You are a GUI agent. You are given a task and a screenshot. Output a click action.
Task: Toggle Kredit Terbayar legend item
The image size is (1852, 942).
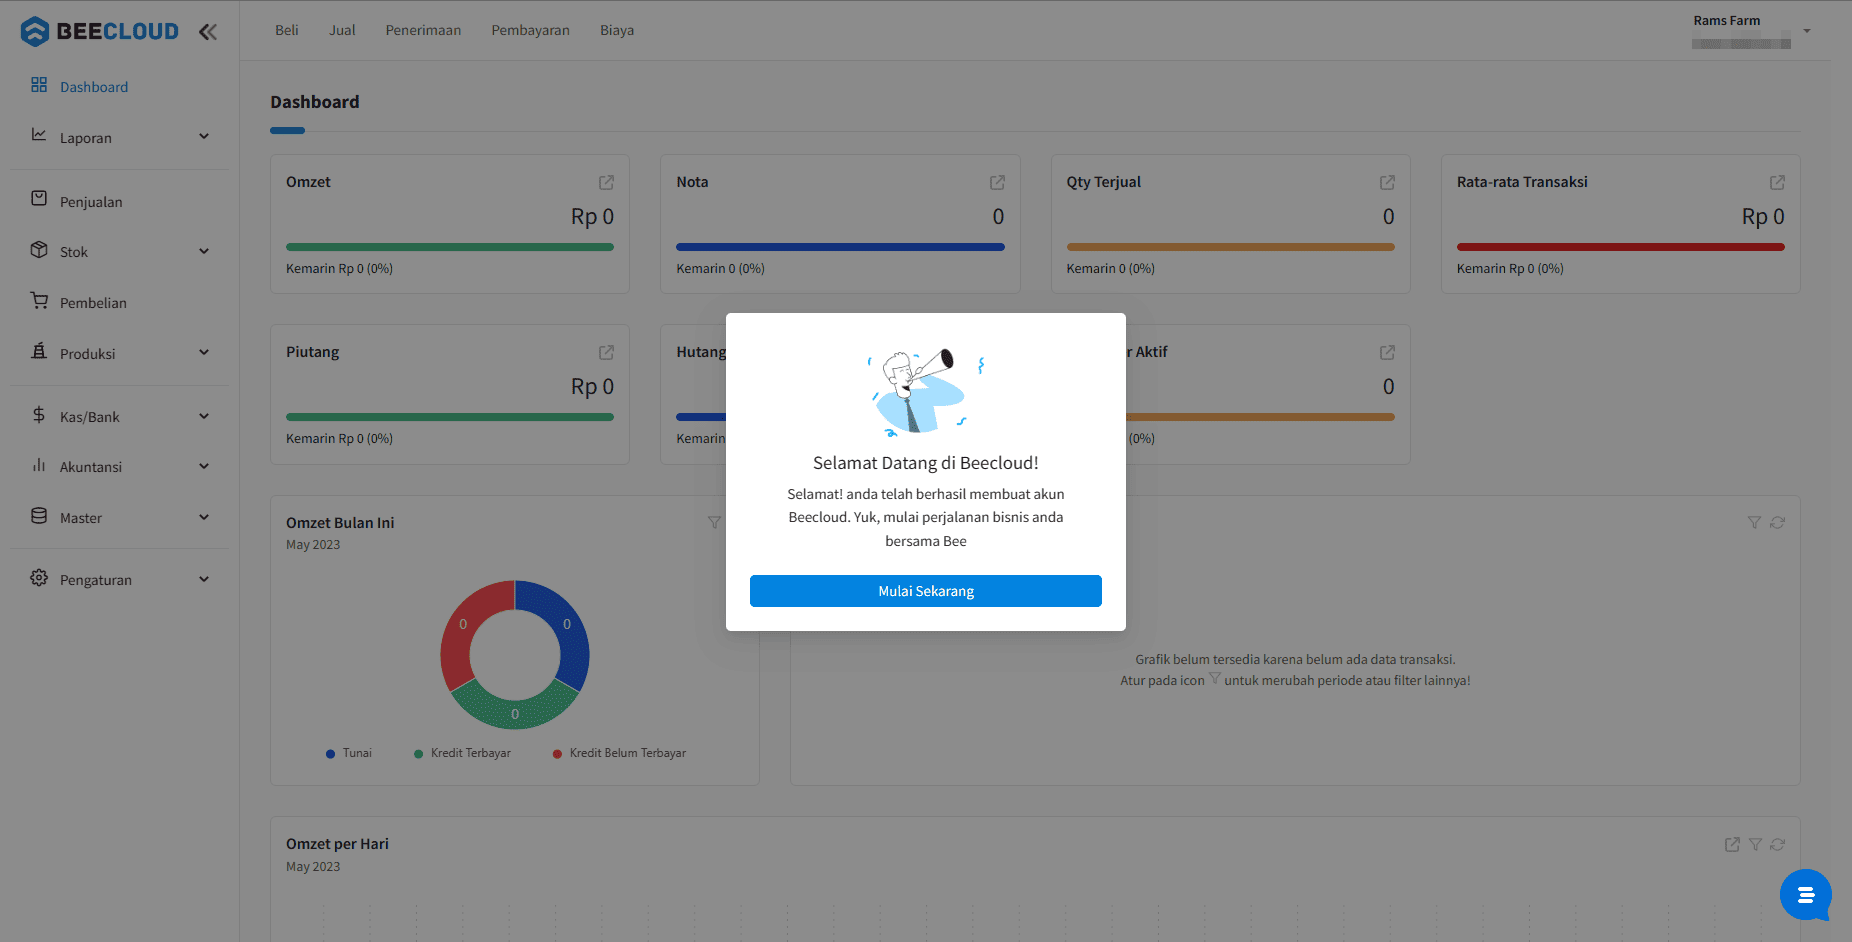click(x=462, y=753)
